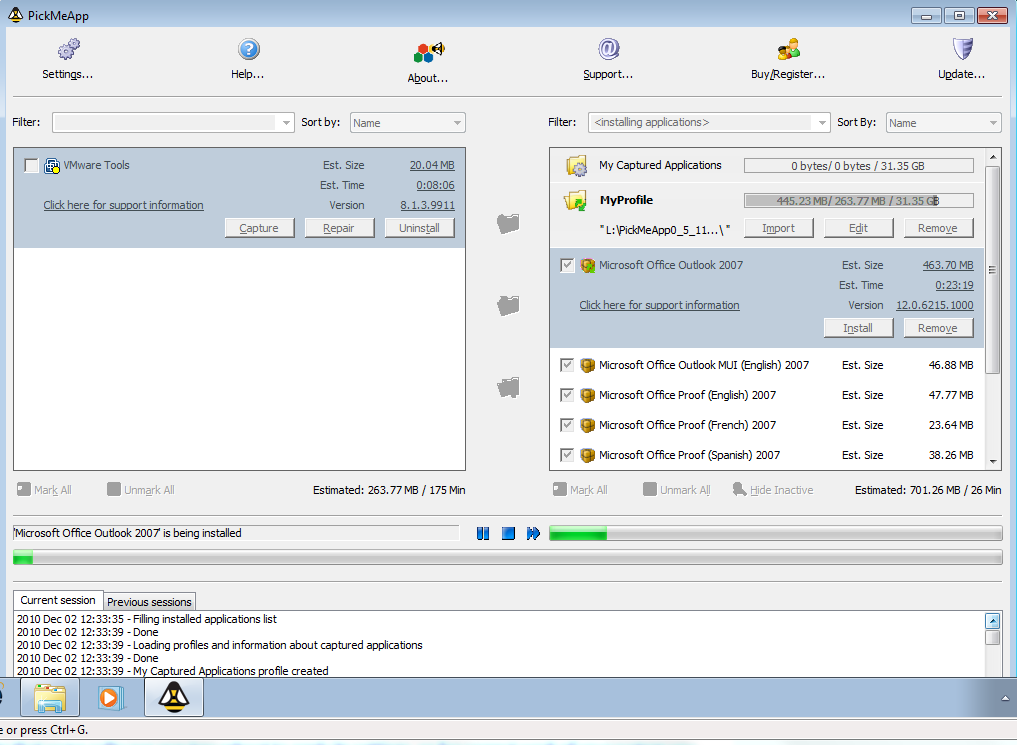Viewport: 1017px width, 745px height.
Task: Open Windows Media Player from the taskbar
Action: [x=112, y=698]
